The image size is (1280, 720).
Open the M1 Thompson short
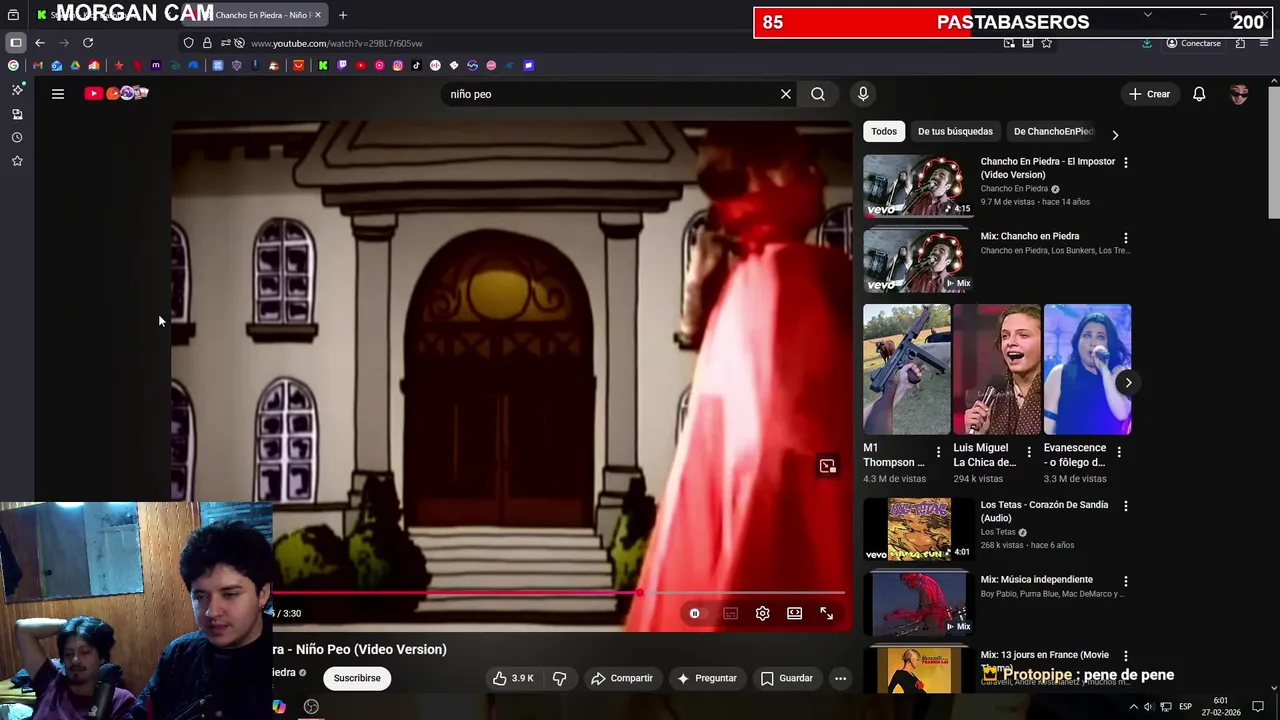coord(907,369)
